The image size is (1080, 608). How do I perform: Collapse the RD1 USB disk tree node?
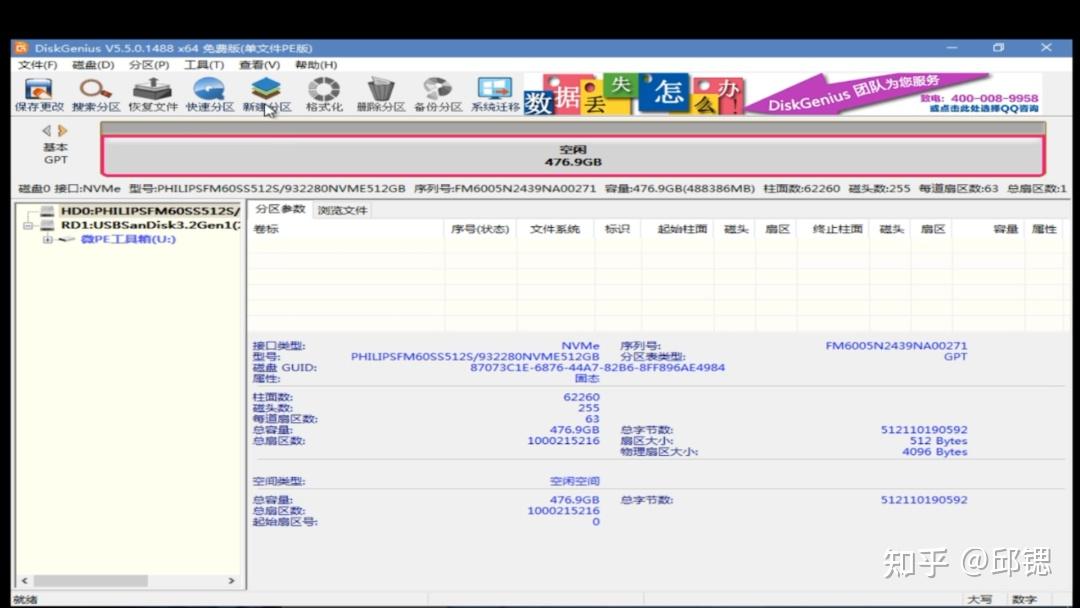[28, 225]
